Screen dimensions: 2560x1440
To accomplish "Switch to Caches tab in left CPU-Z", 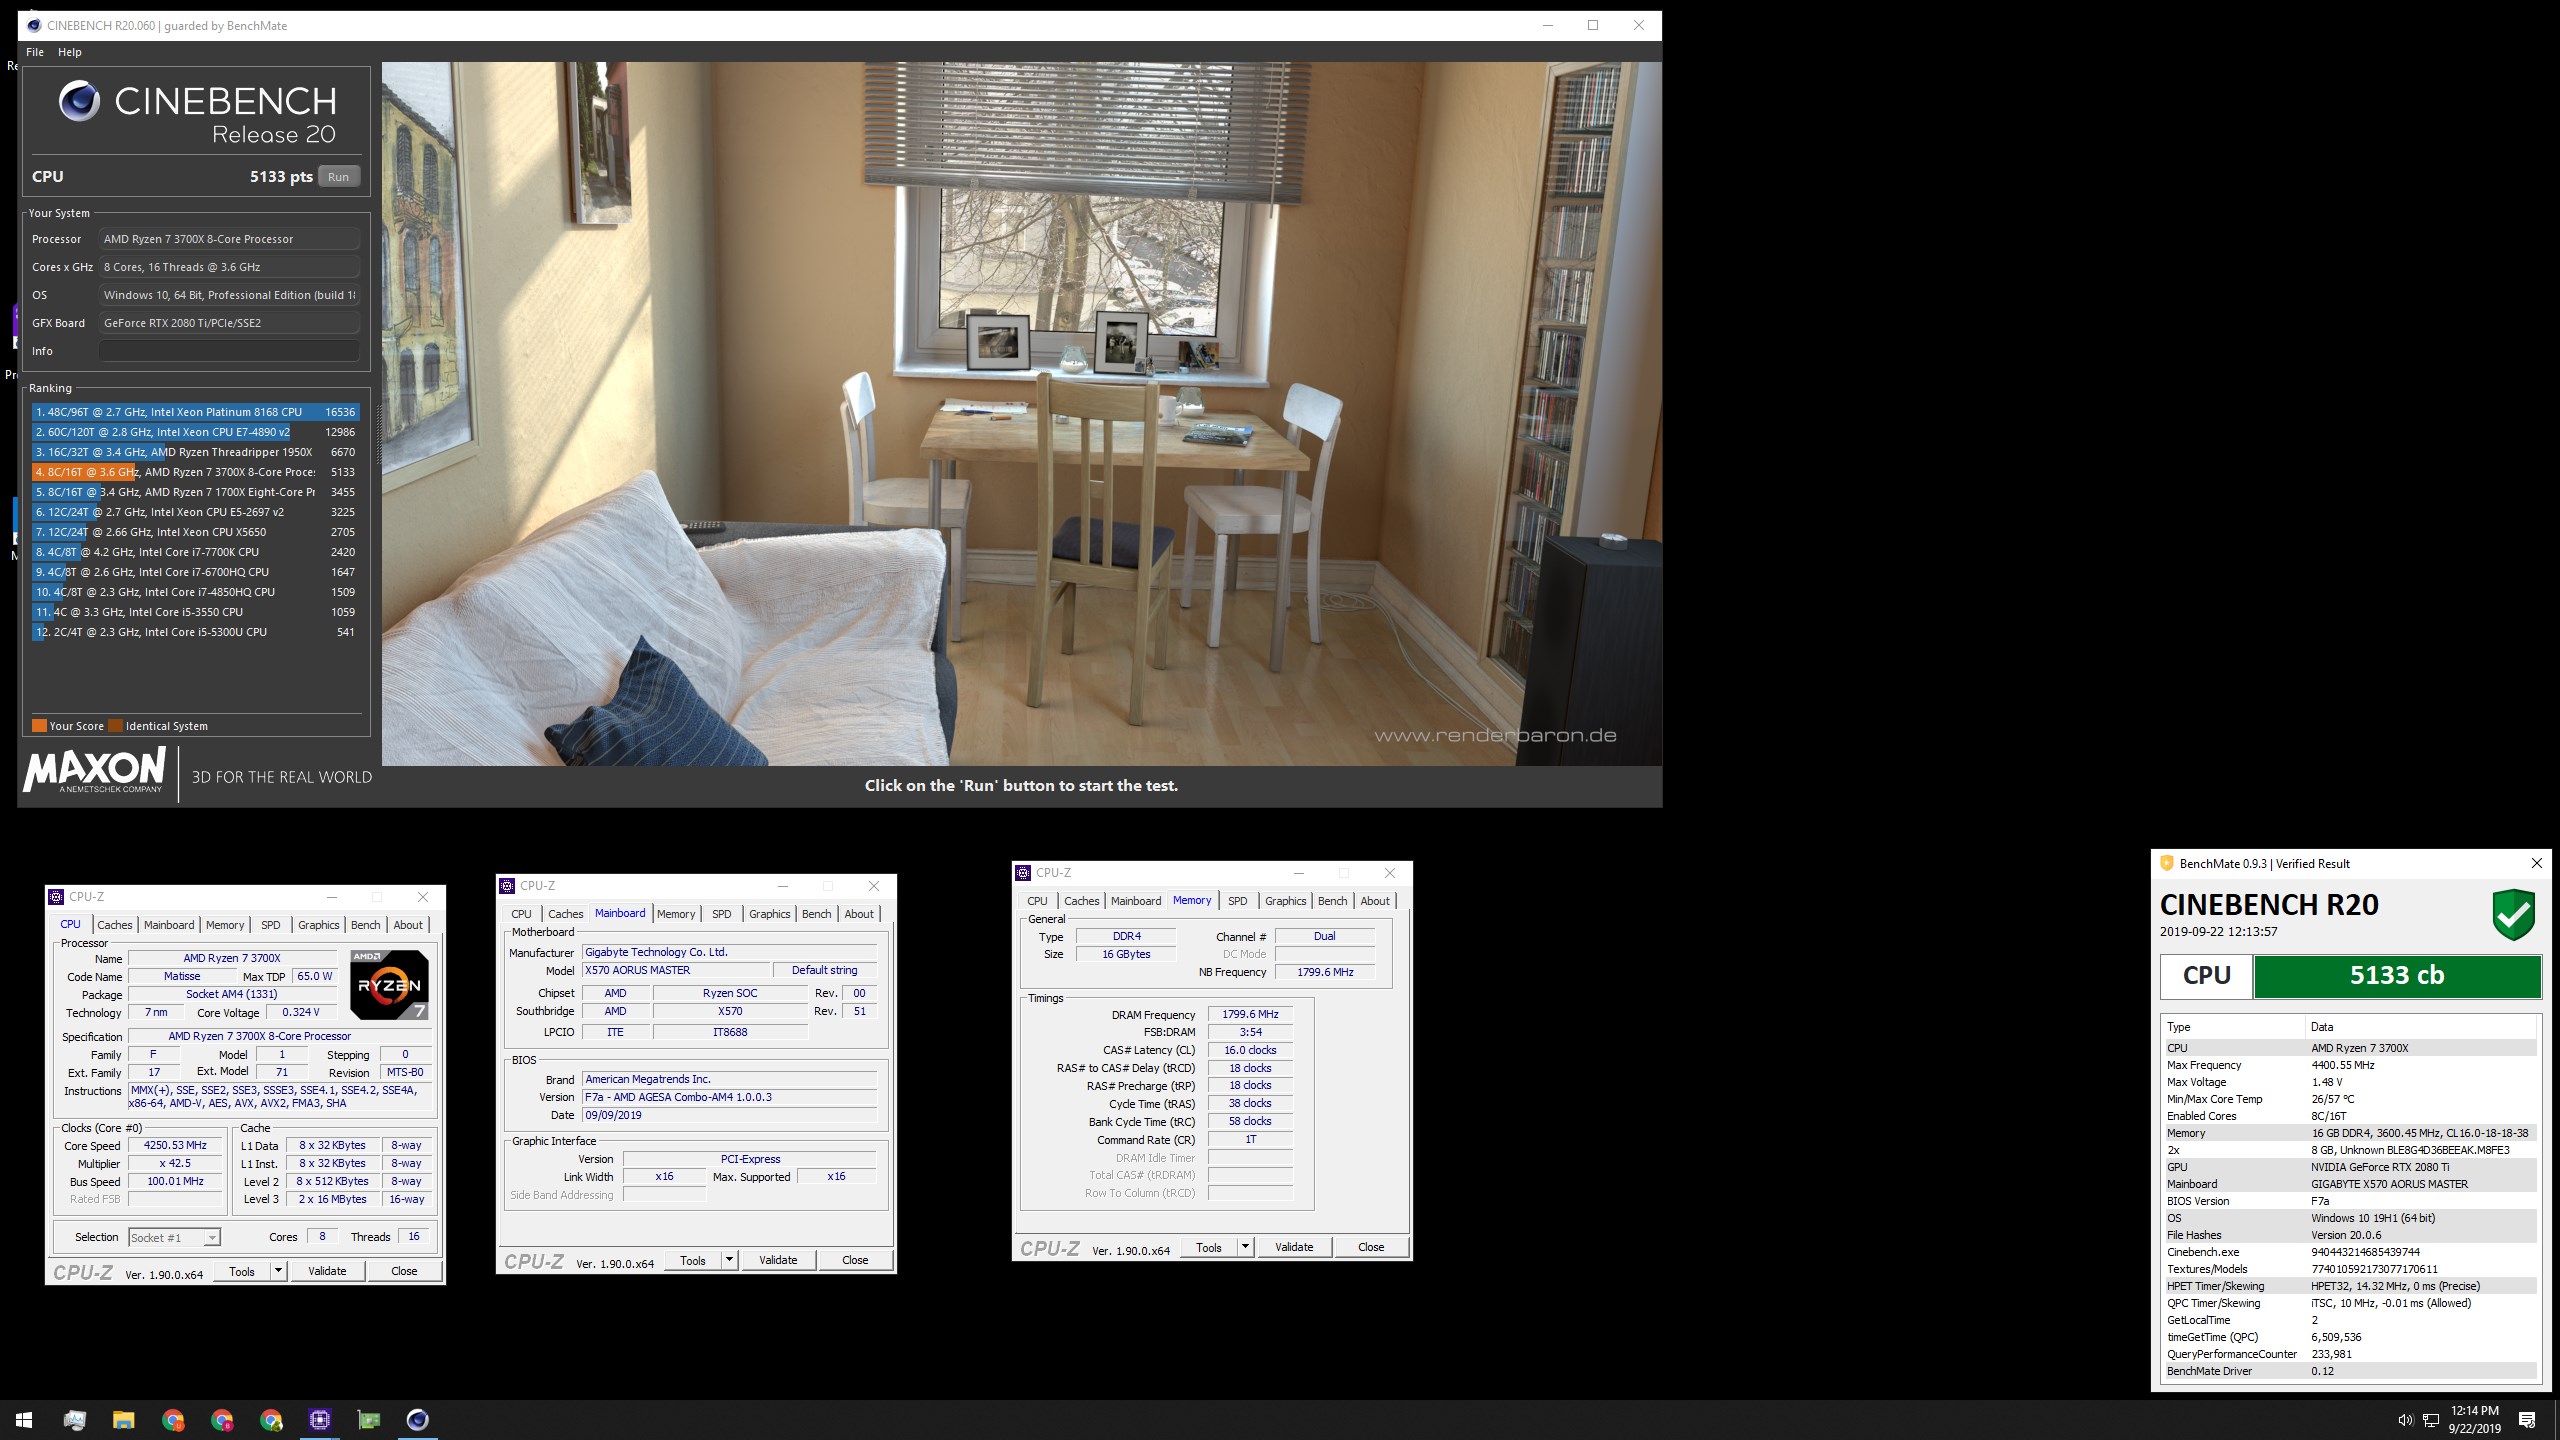I will tap(115, 925).
